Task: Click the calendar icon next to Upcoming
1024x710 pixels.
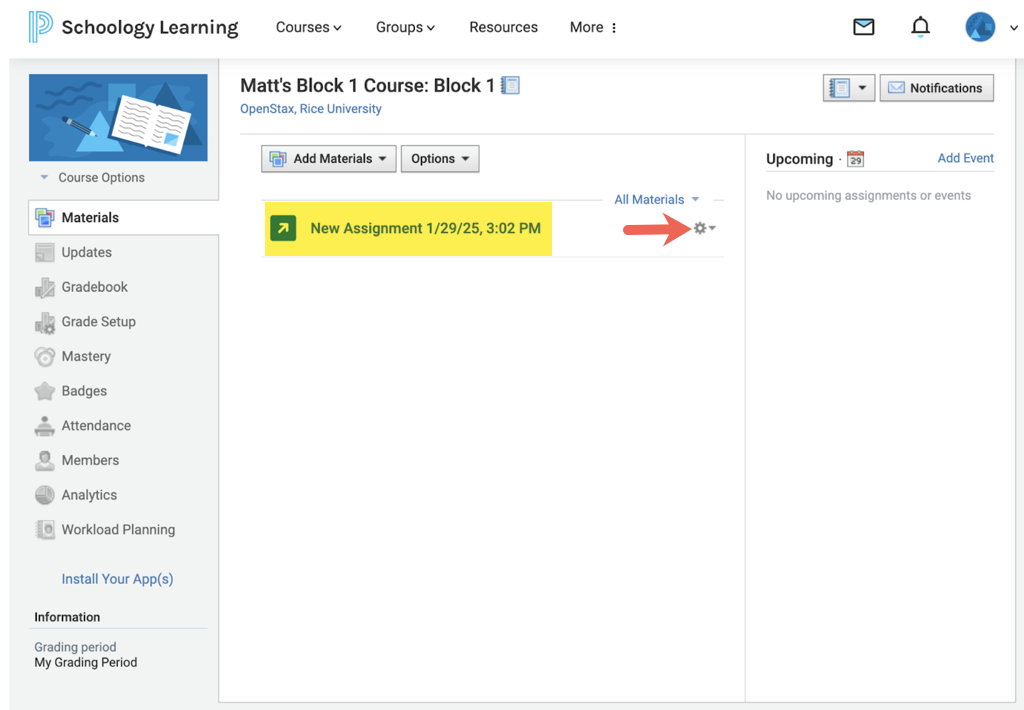Action: coord(855,158)
